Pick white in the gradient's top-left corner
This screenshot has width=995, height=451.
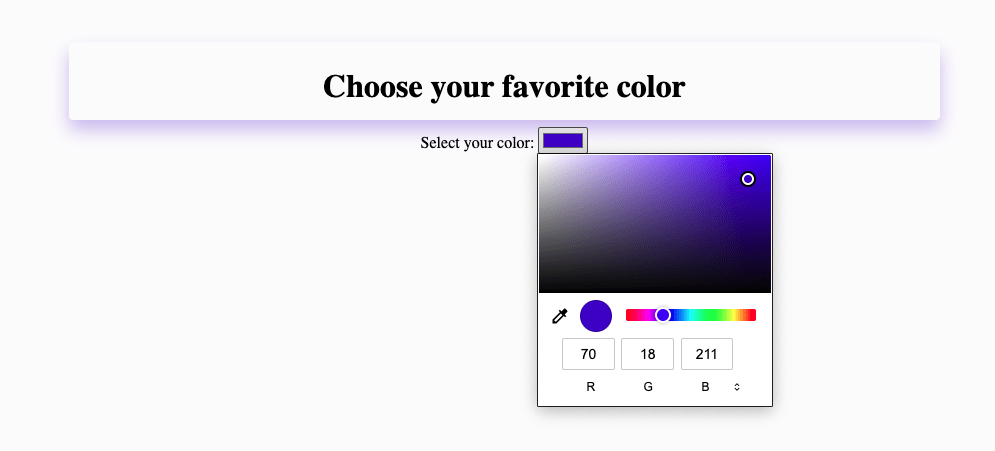pos(541,157)
